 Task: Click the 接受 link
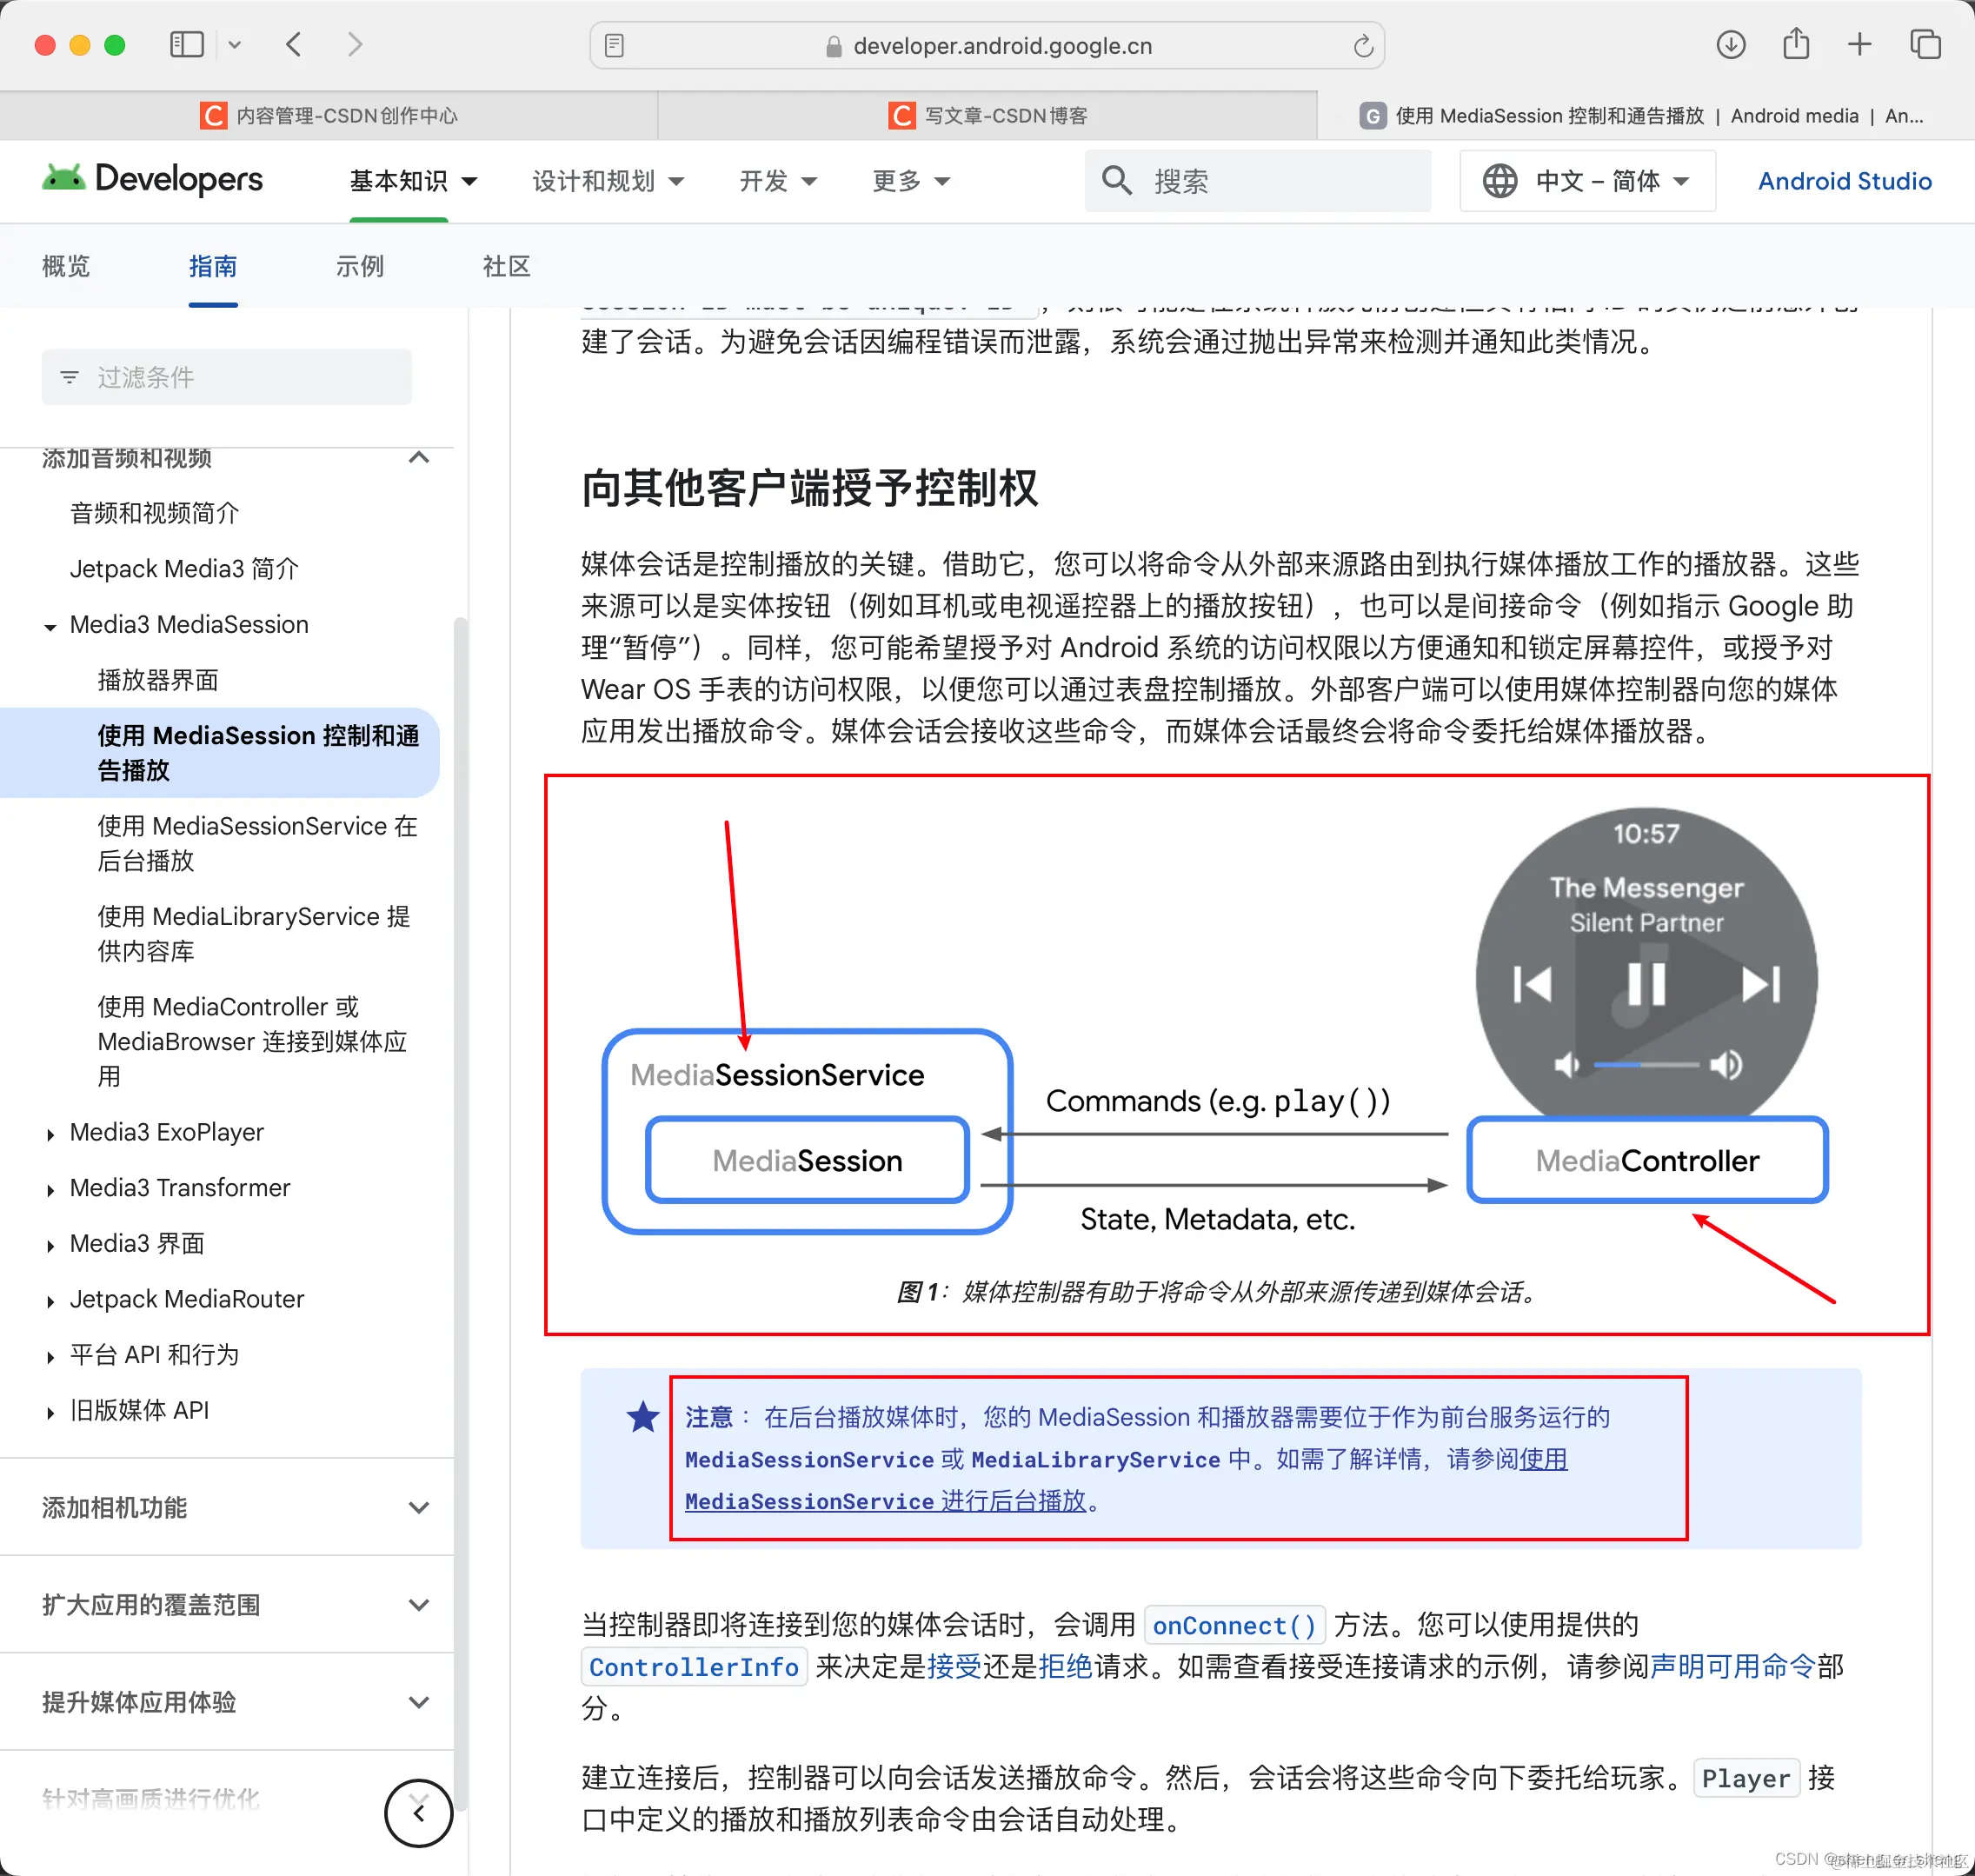click(x=954, y=1667)
